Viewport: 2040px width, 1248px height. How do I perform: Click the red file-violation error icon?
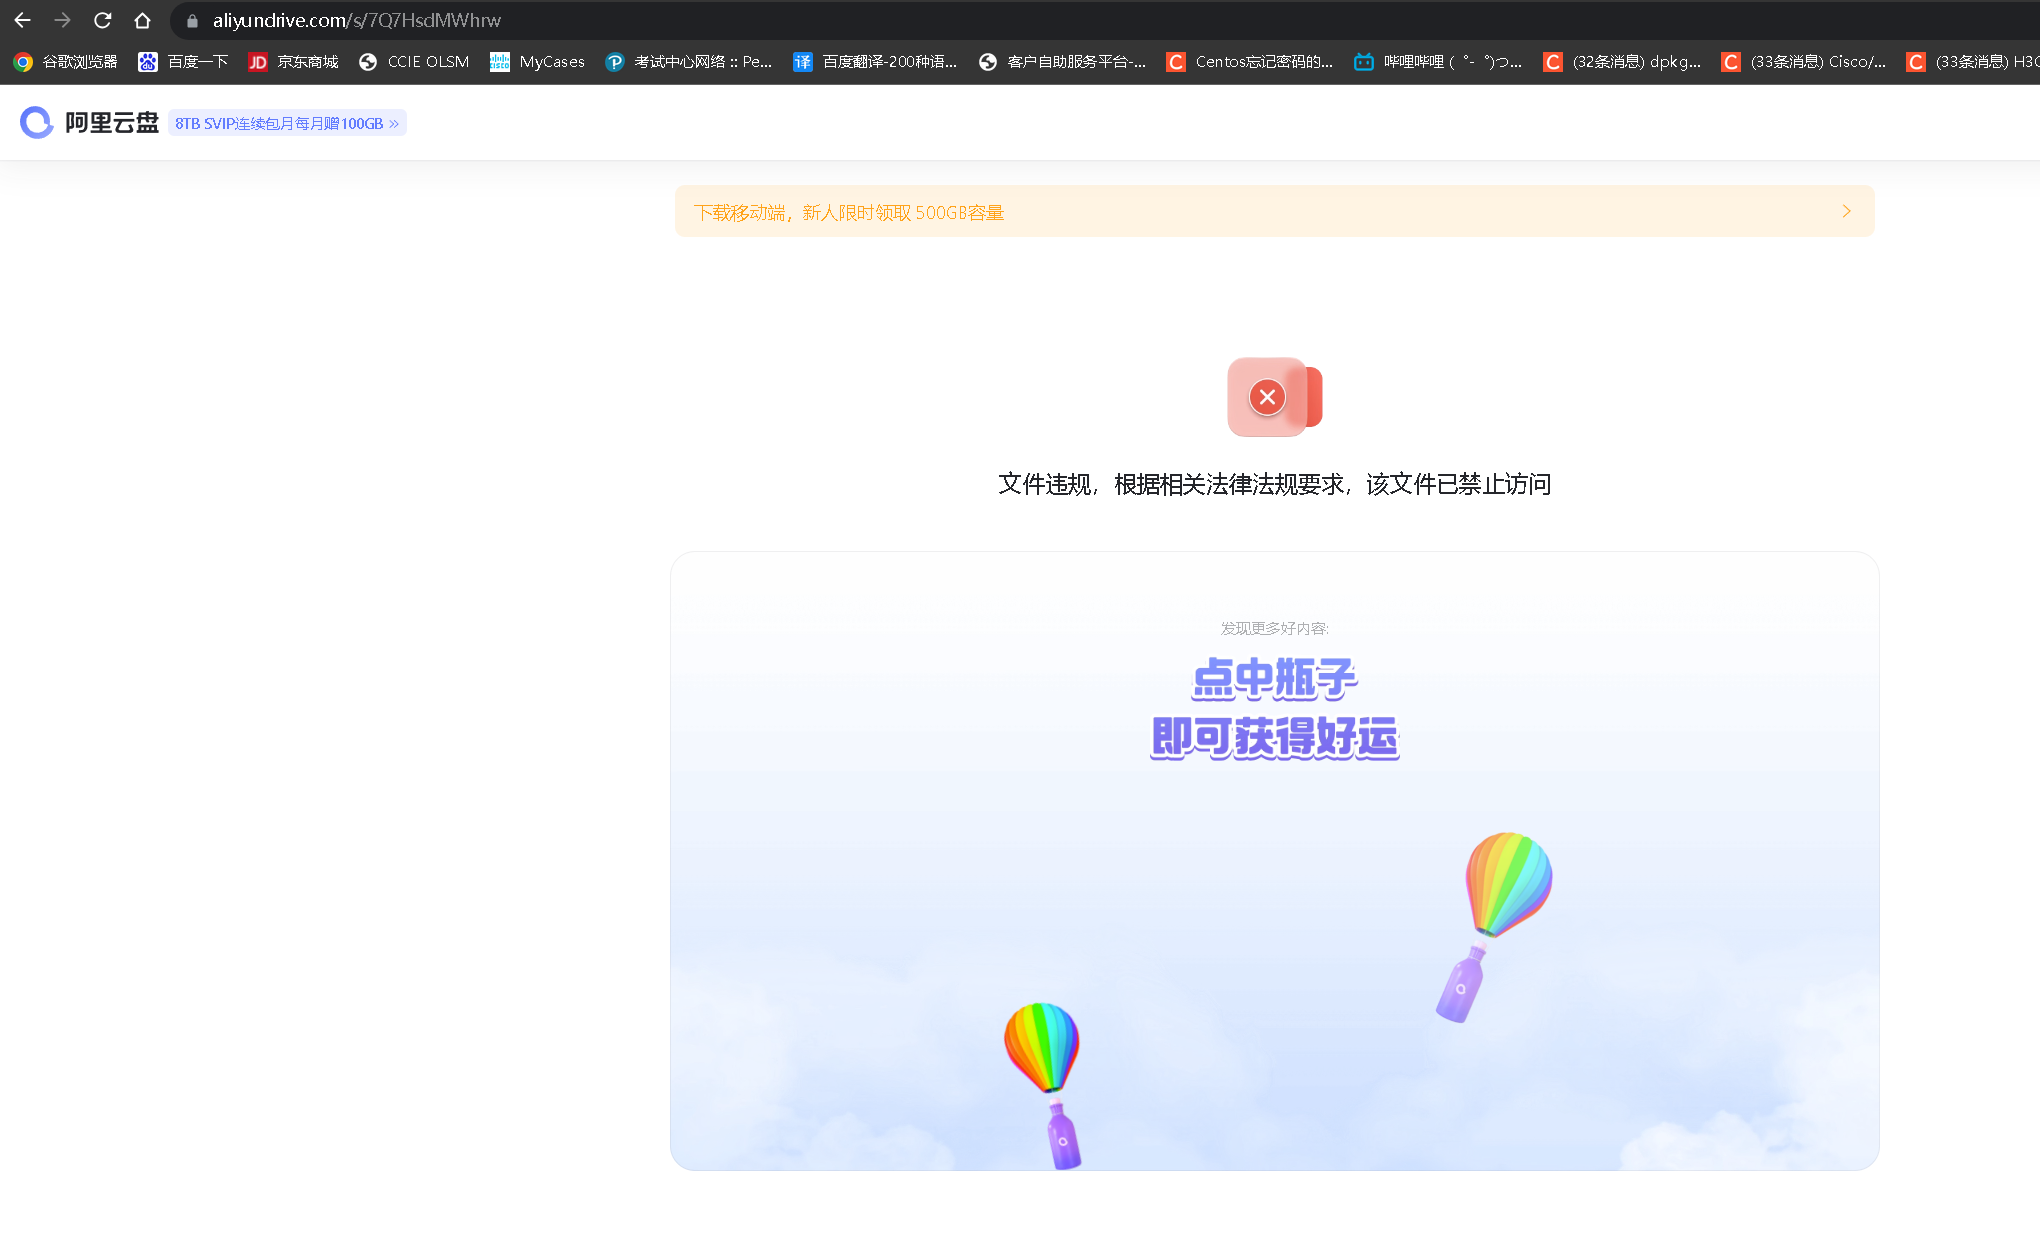click(x=1268, y=396)
